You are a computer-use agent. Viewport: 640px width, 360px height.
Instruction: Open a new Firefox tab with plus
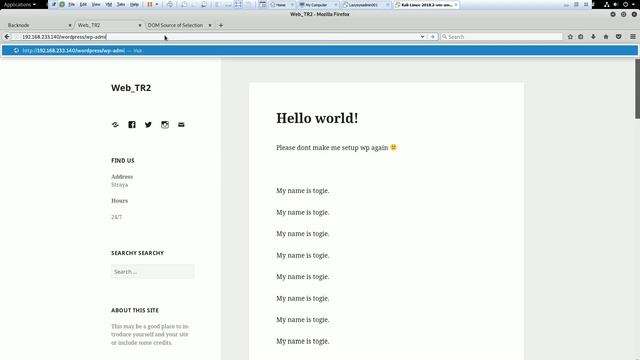221,25
